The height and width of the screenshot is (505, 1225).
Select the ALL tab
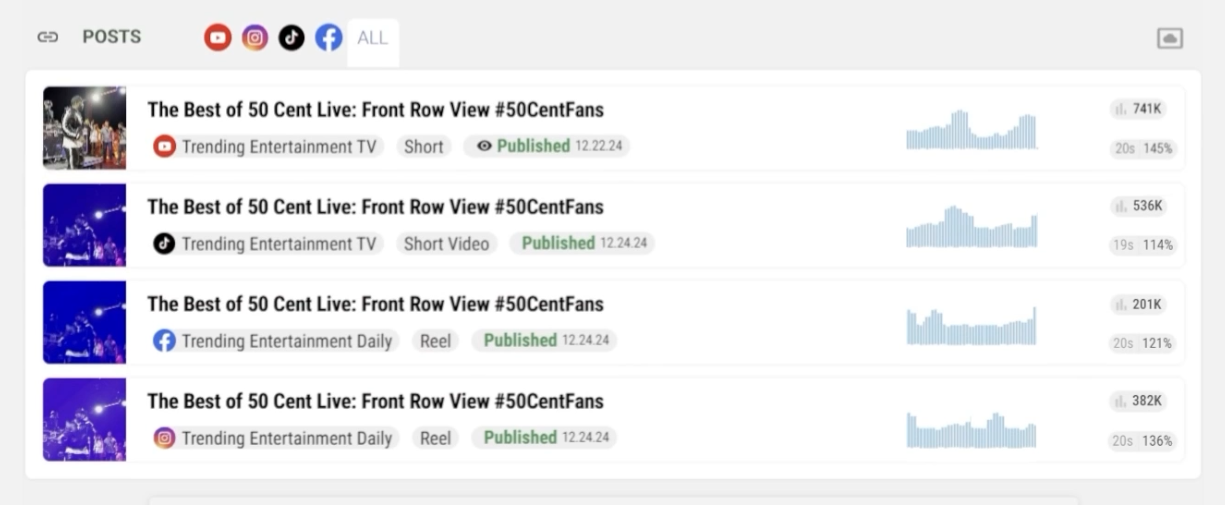coord(372,39)
